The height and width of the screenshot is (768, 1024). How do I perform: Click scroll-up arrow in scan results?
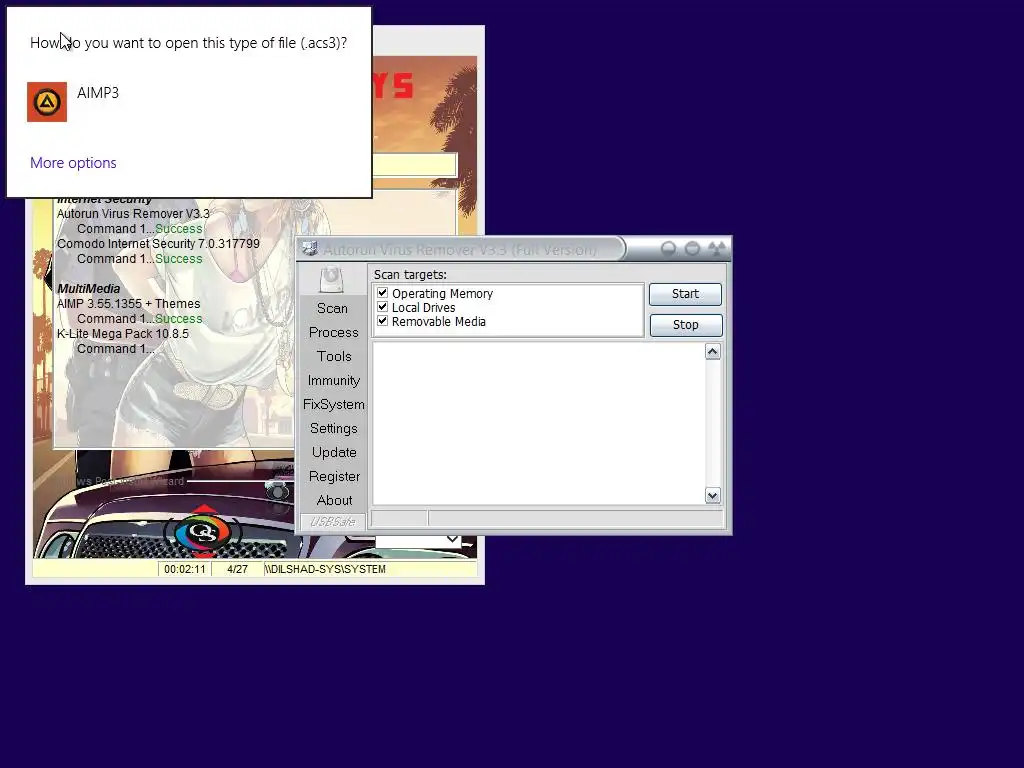click(712, 352)
